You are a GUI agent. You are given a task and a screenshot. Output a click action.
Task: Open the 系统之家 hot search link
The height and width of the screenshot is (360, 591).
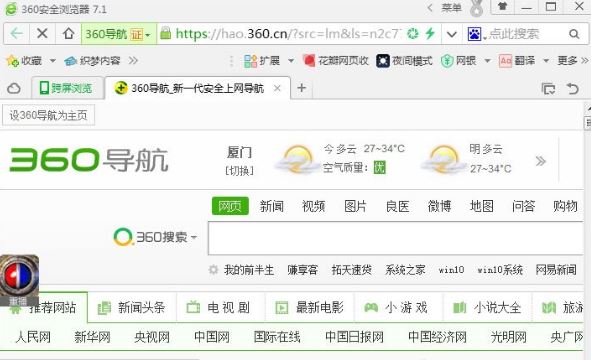pos(405,270)
